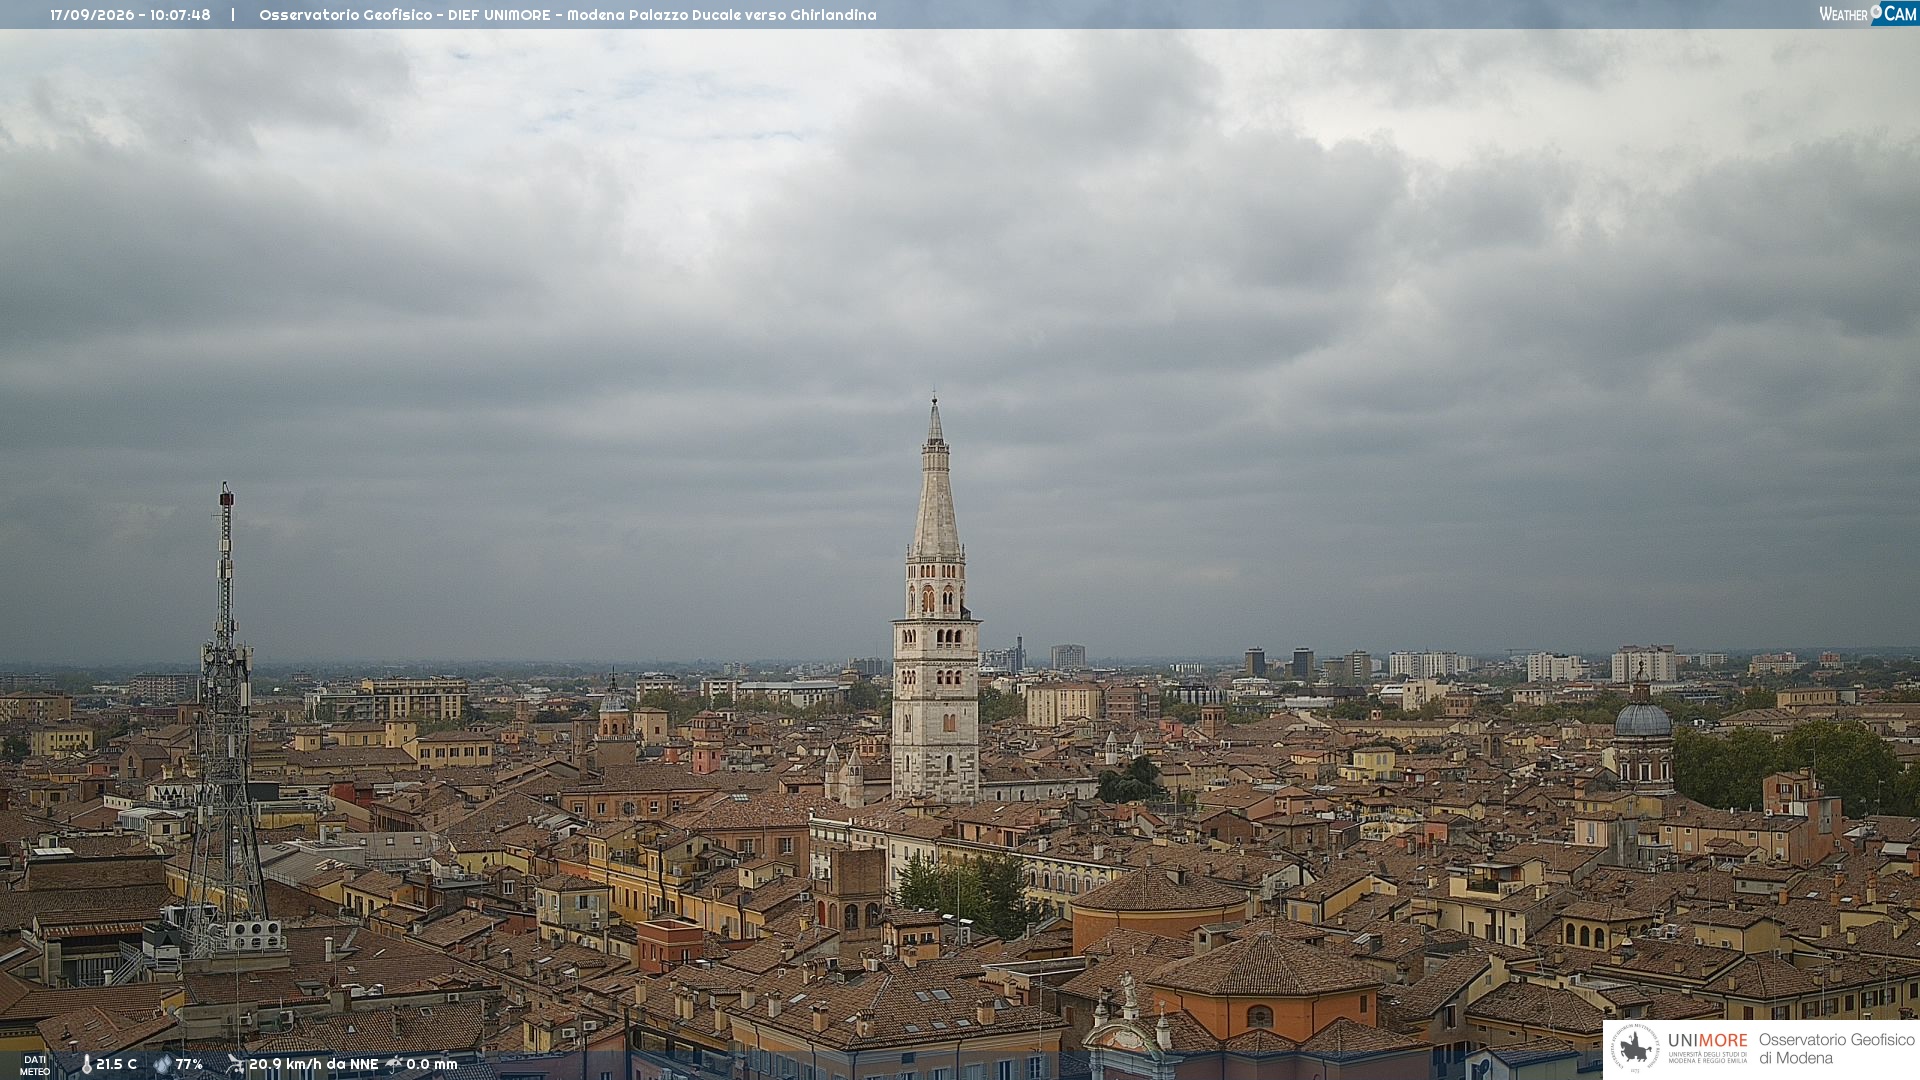Click the UNIMORE round seal emblem
The image size is (1920, 1080).
click(1636, 1048)
